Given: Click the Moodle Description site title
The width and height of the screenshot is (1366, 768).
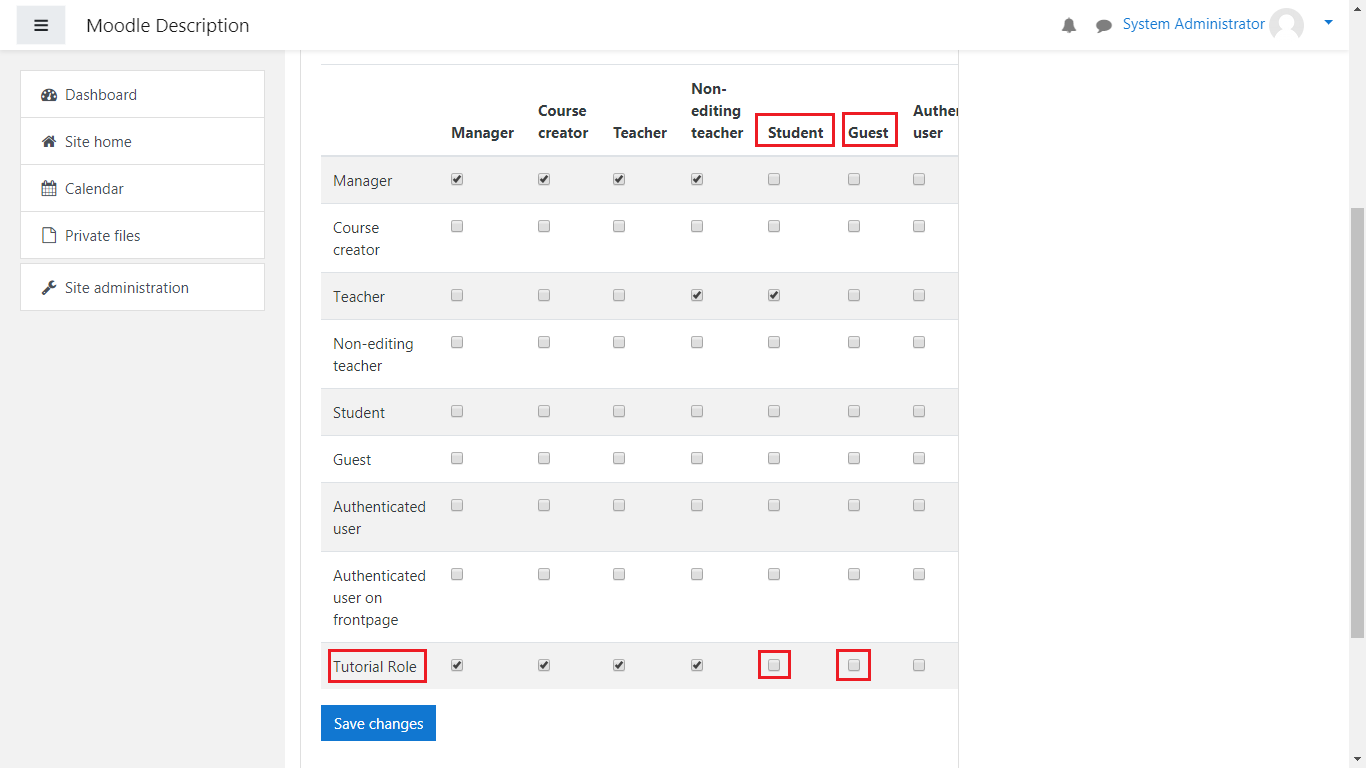Looking at the screenshot, I should (168, 26).
